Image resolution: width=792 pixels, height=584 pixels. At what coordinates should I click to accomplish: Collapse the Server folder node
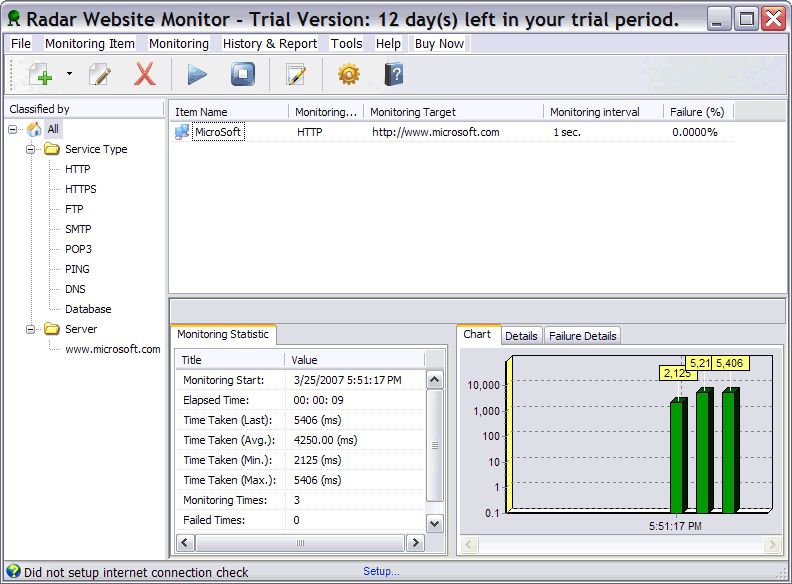(x=31, y=329)
